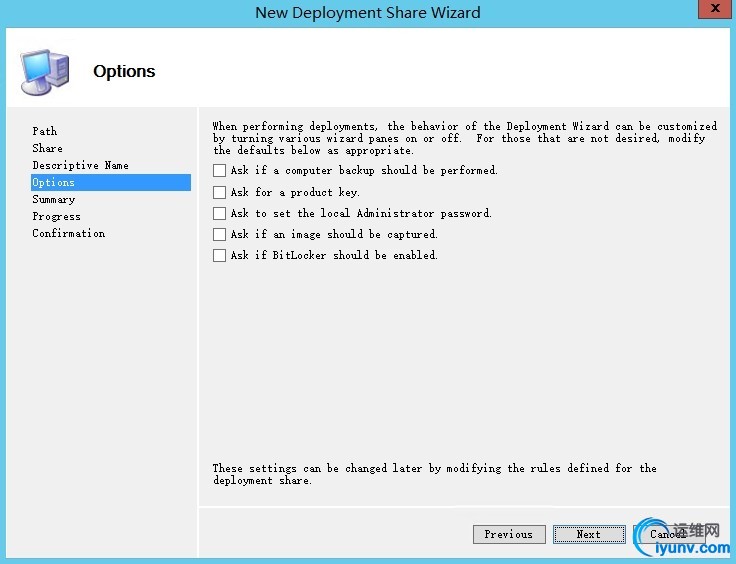
Task: Tick the product key prompt checkbox
Action: click(x=219, y=192)
